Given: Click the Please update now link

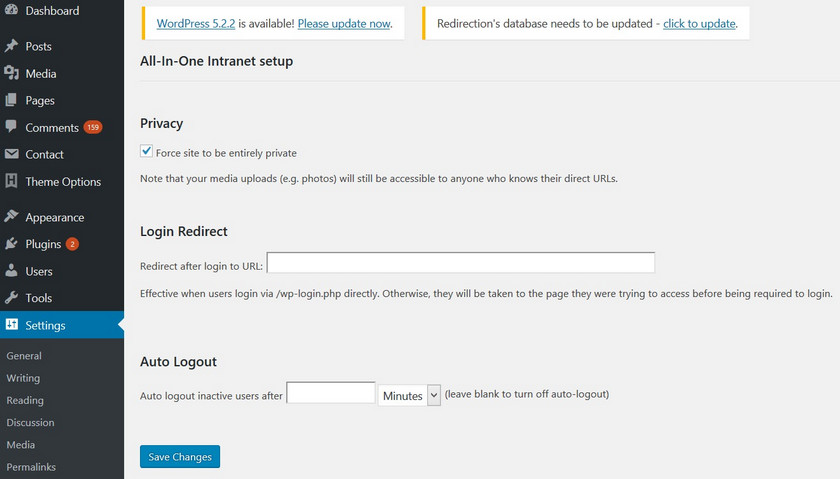Looking at the screenshot, I should click(x=344, y=23).
